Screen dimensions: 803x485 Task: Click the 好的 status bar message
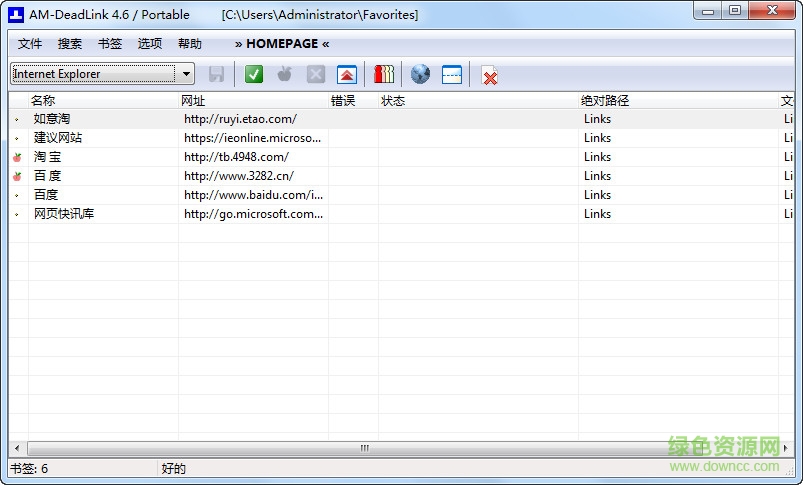[174, 469]
